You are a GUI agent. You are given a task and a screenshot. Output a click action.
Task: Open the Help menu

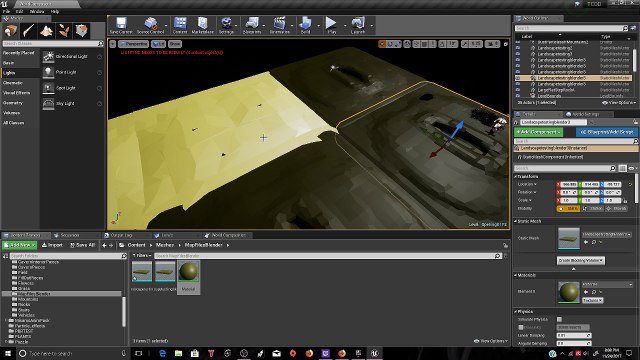[x=55, y=11]
